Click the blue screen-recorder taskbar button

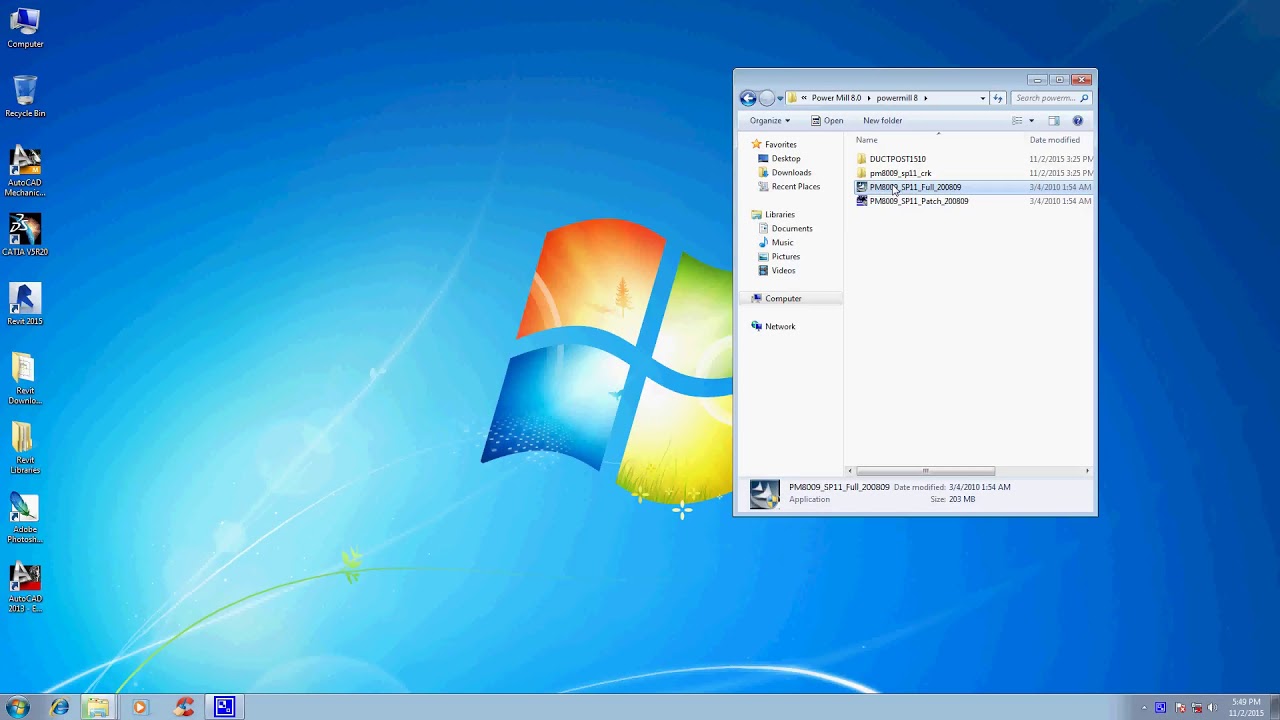[x=224, y=707]
